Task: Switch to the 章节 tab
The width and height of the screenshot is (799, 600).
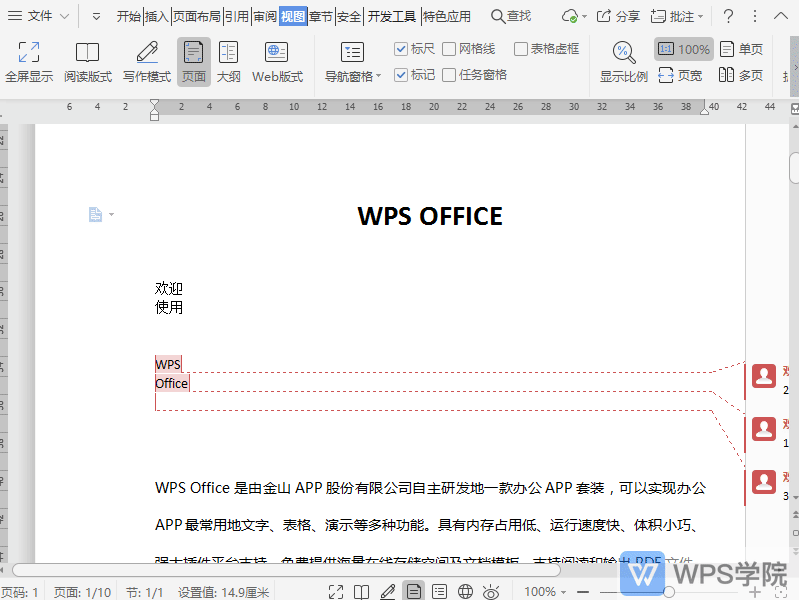Action: [x=321, y=16]
